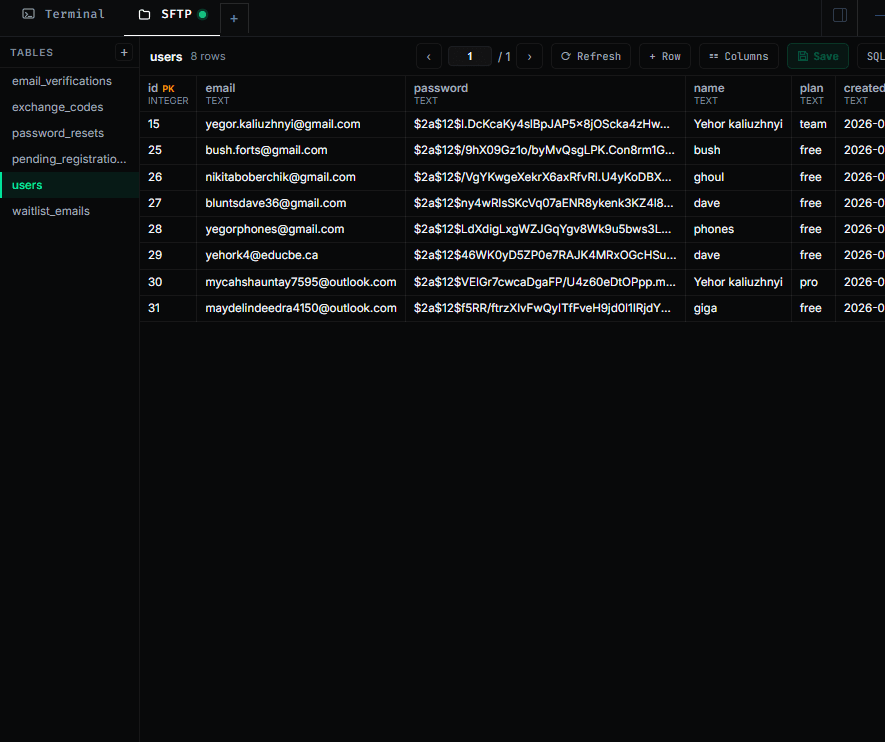Select id cell 26

pos(168,177)
